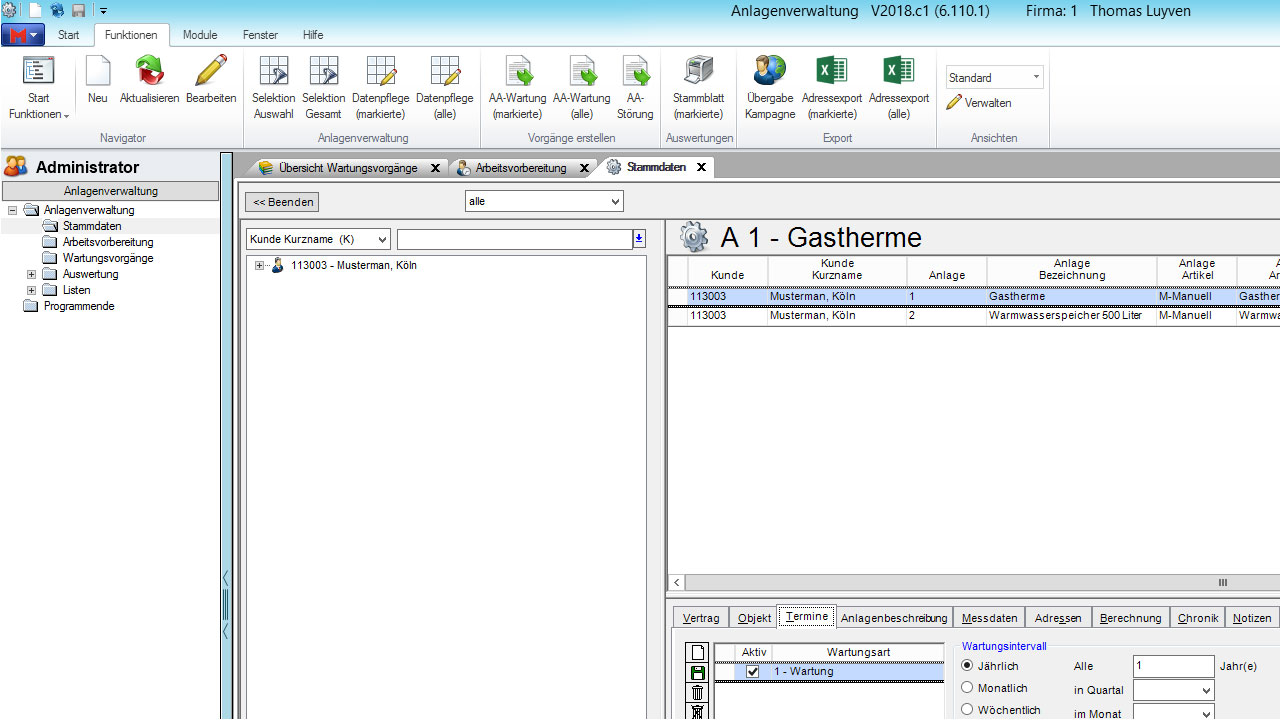1280x720 pixels.
Task: Click the horizontal scrollbar left arrow
Action: click(677, 582)
